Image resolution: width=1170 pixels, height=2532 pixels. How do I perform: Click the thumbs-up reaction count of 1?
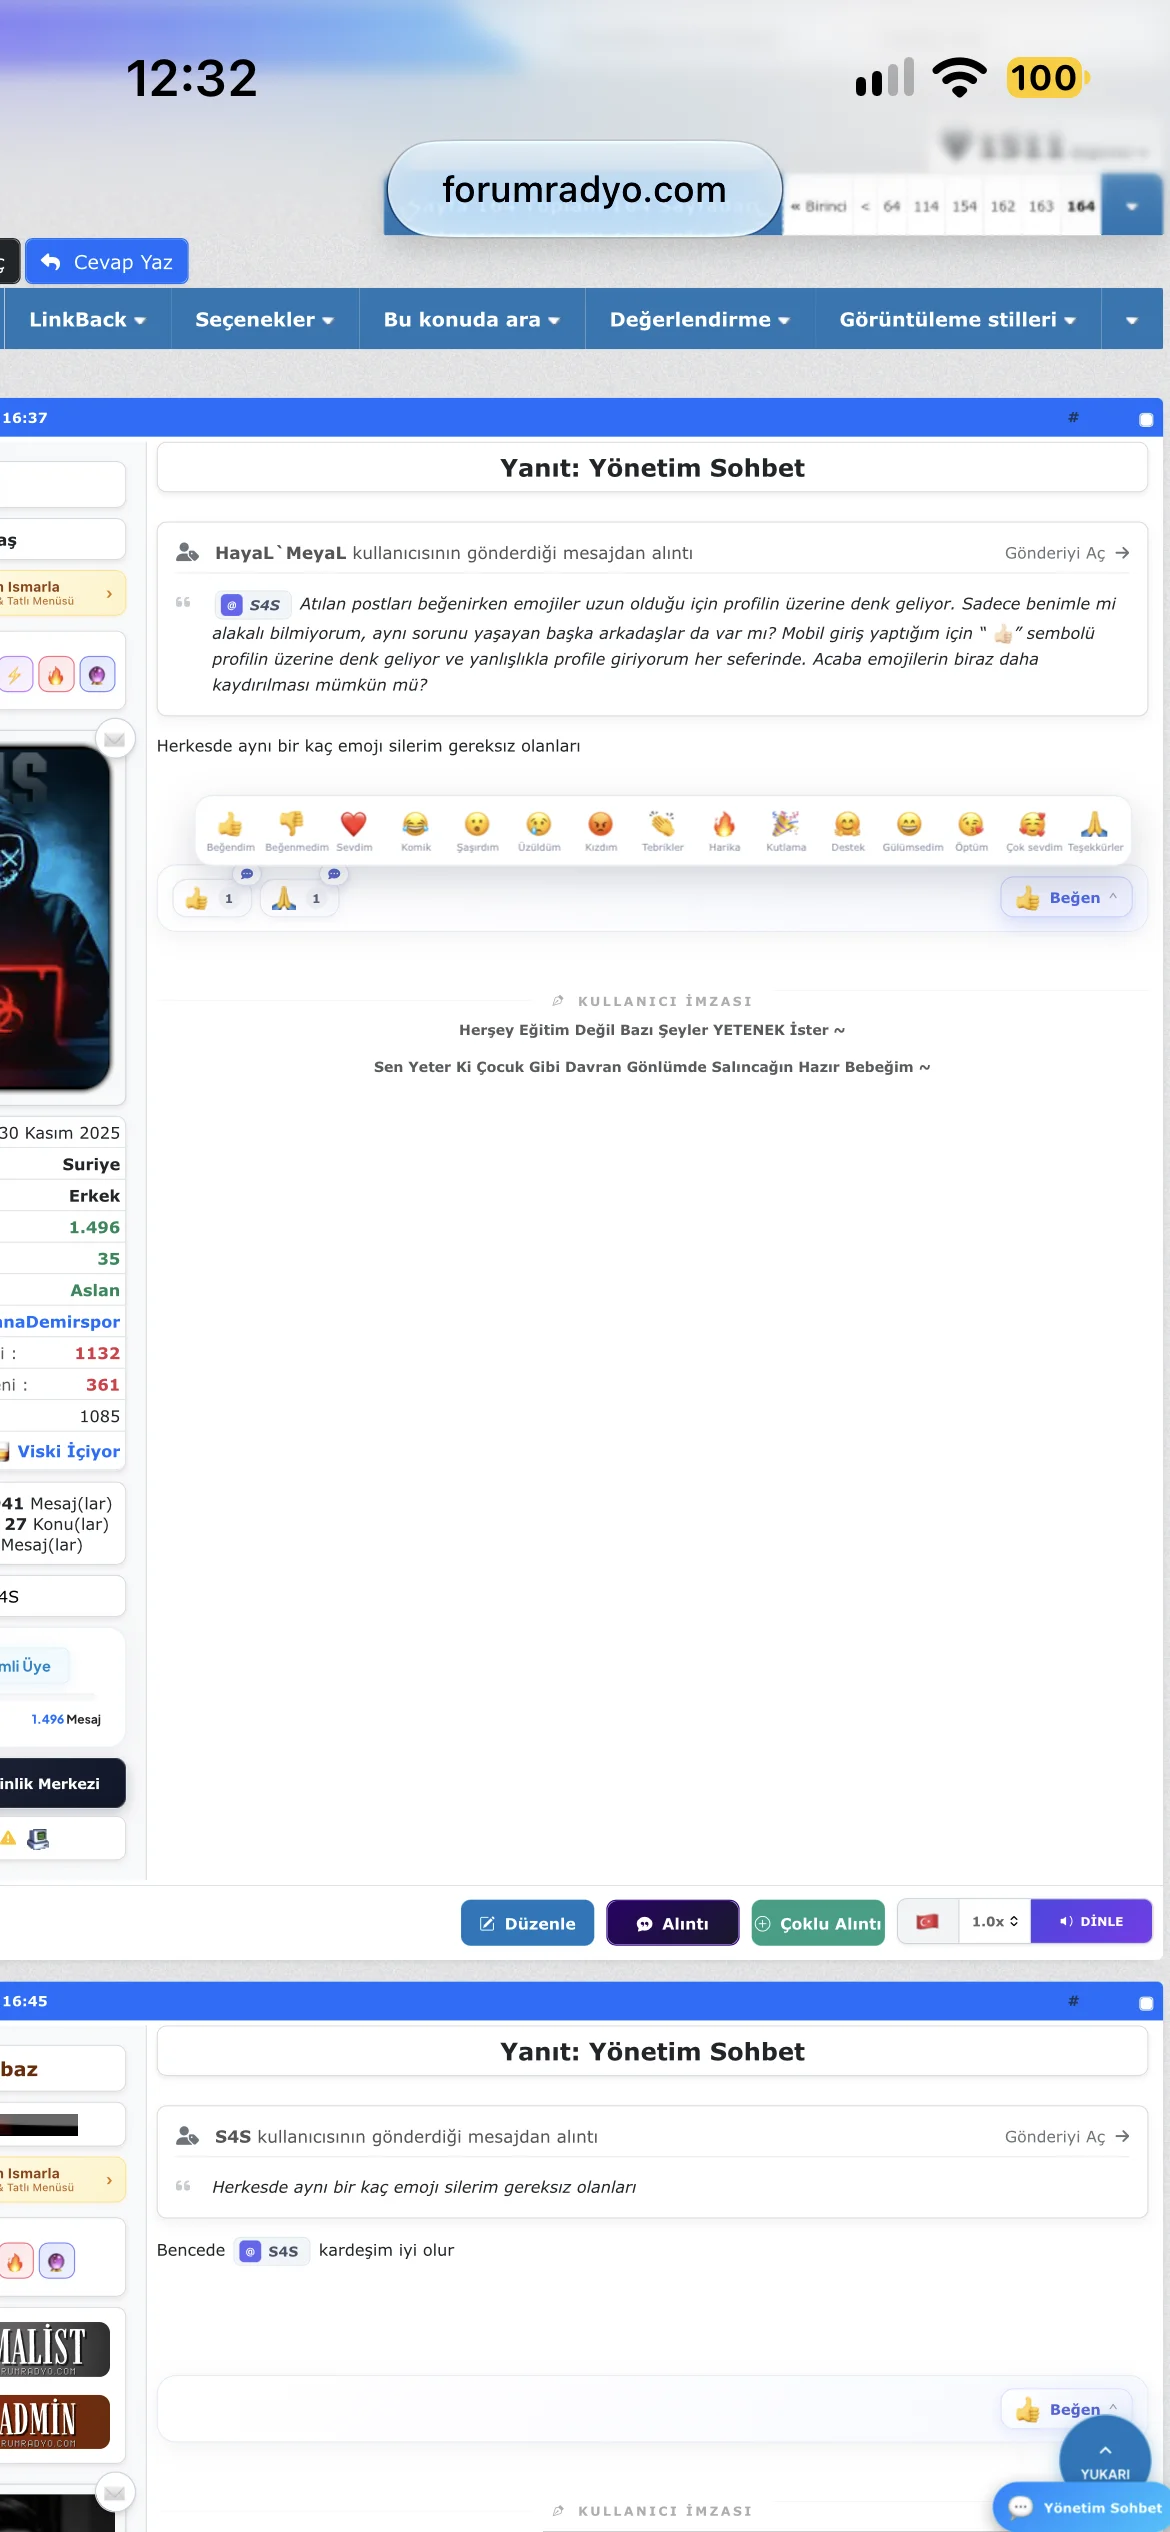pyautogui.click(x=211, y=898)
